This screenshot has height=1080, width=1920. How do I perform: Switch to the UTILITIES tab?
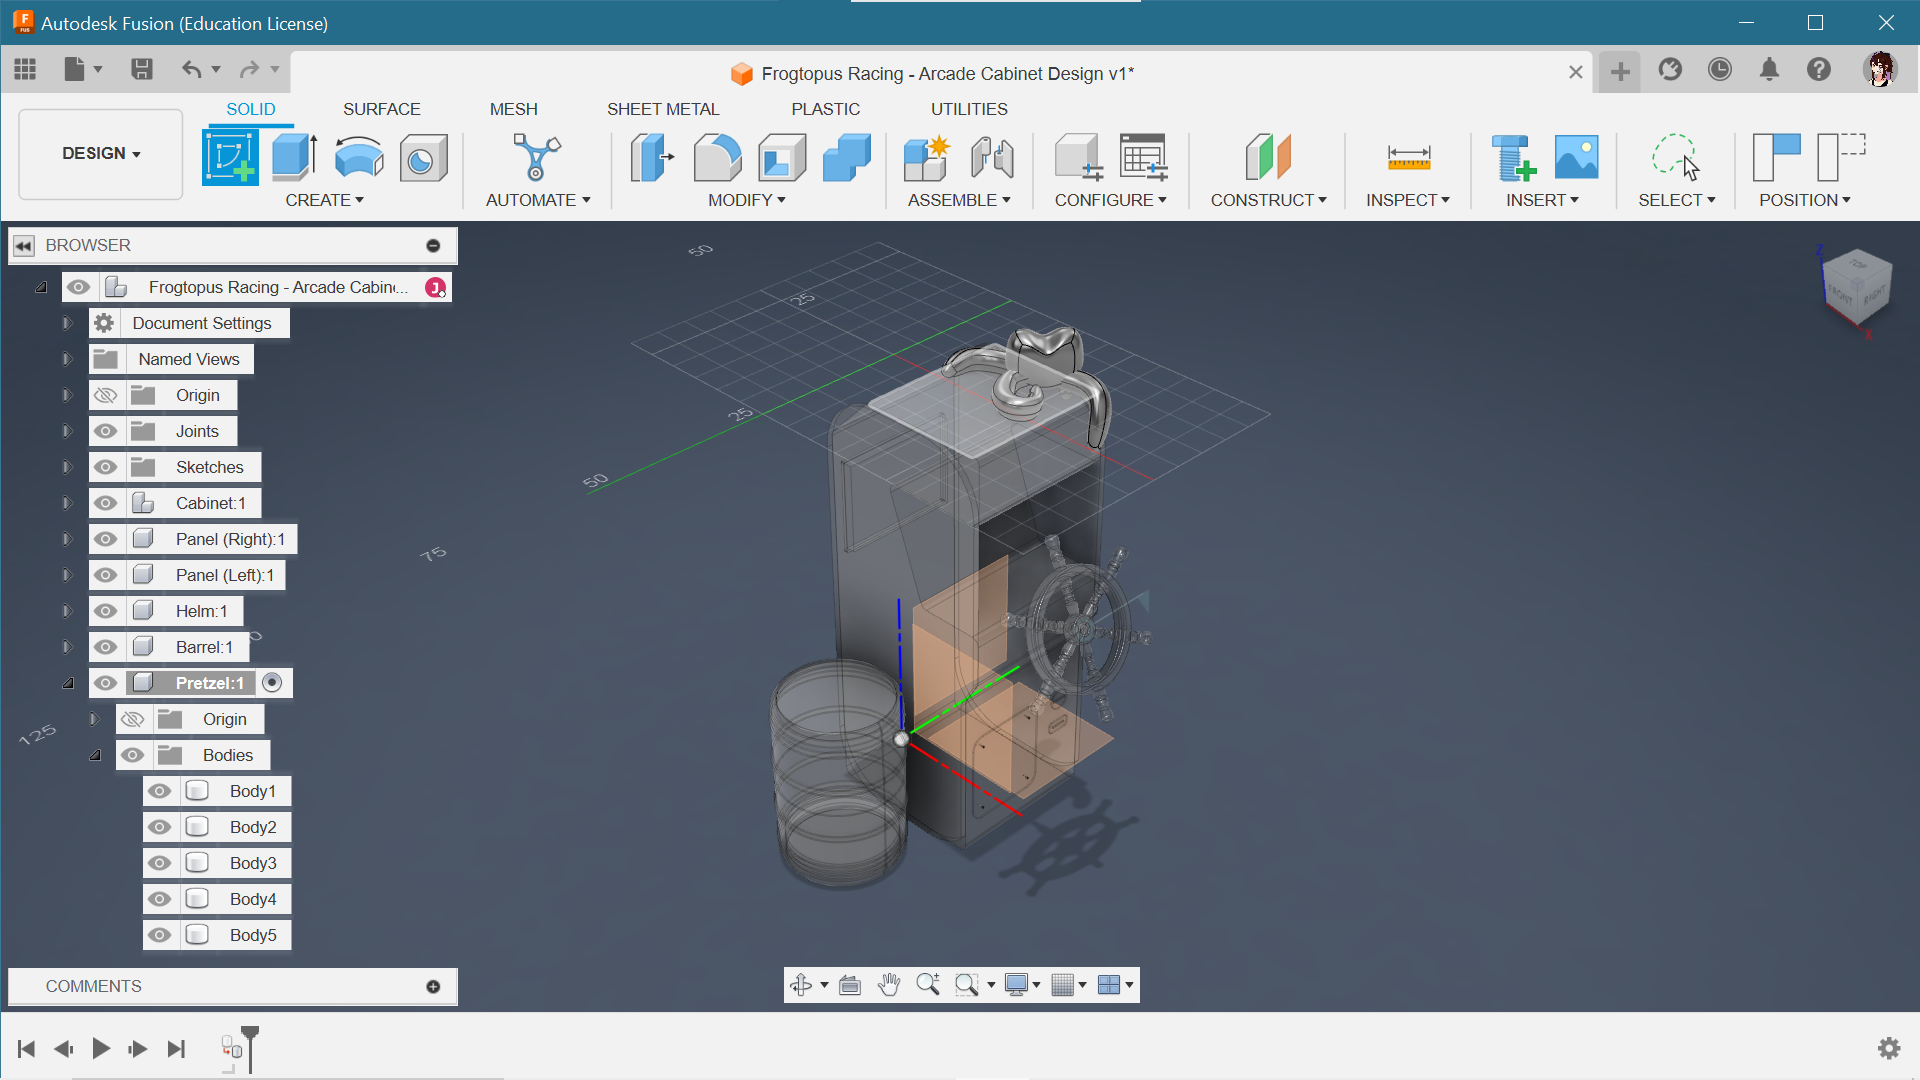[x=969, y=109]
